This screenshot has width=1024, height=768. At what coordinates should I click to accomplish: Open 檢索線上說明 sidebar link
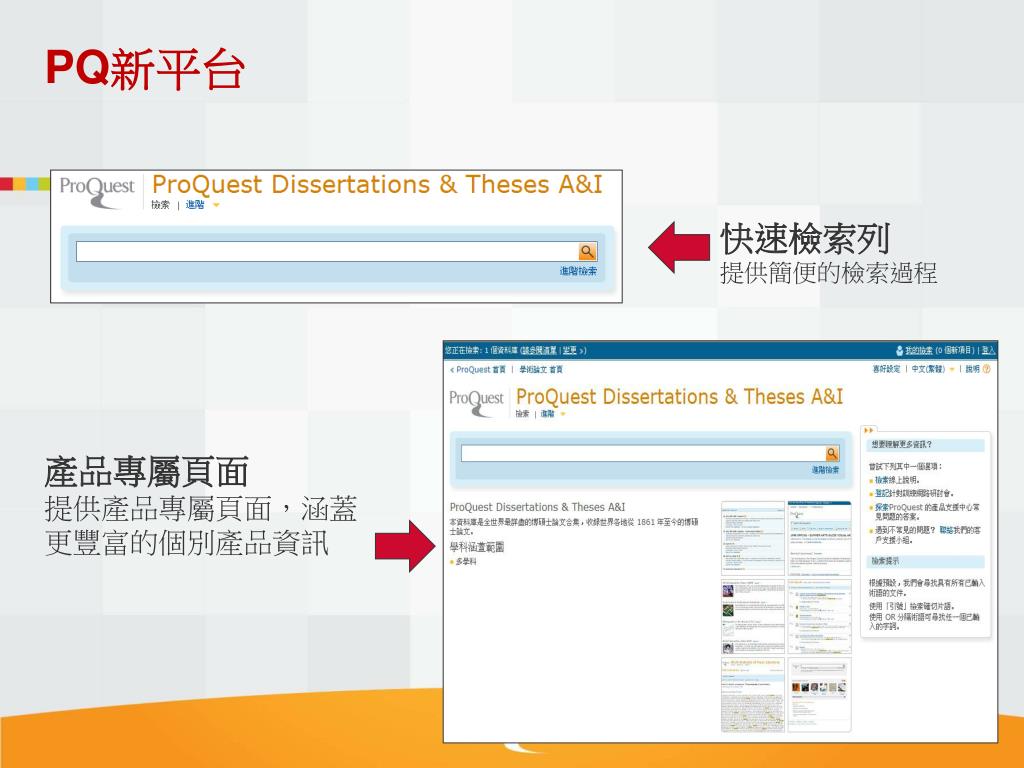point(897,480)
